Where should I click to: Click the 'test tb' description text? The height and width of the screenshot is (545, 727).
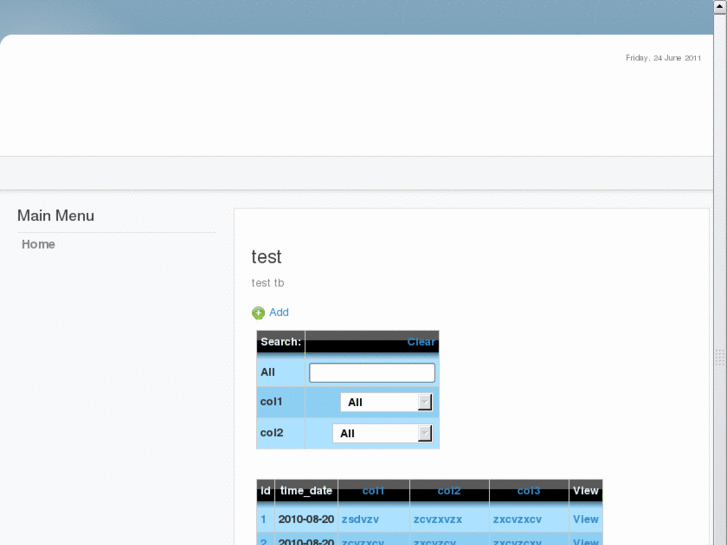pyautogui.click(x=268, y=283)
